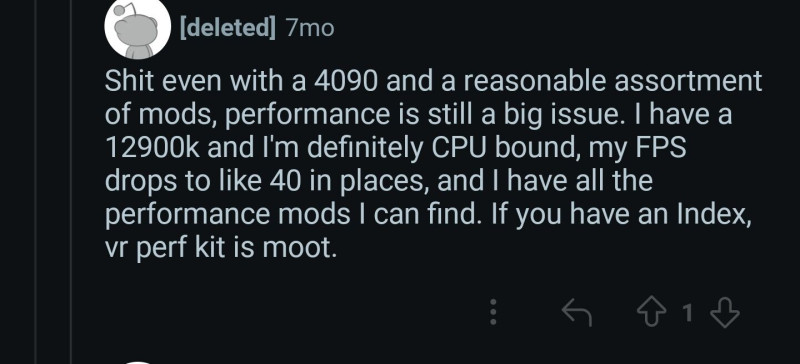Open the [deleted] user profile name
The width and height of the screenshot is (800, 364).
pos(228,27)
